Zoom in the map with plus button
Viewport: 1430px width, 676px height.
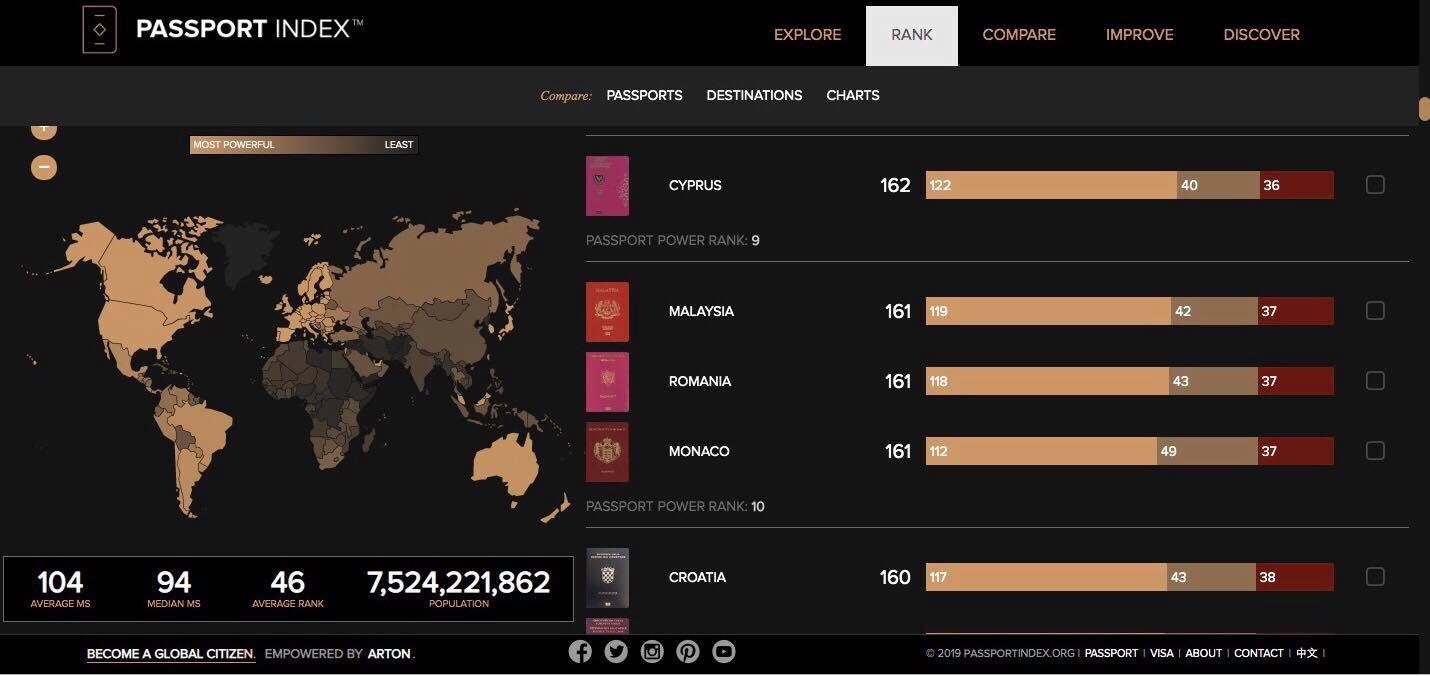tap(44, 129)
